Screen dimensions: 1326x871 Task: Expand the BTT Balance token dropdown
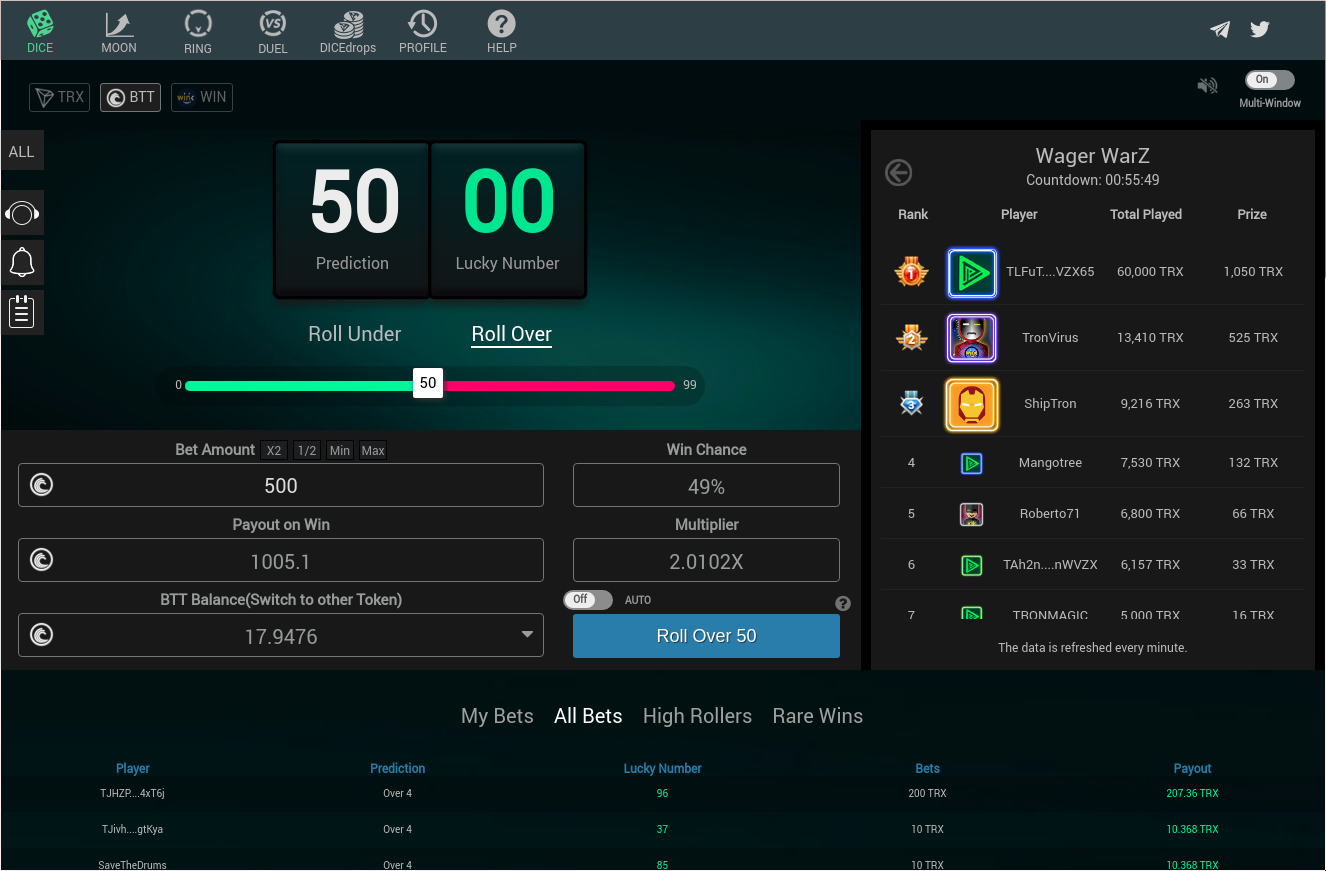[x=527, y=635]
